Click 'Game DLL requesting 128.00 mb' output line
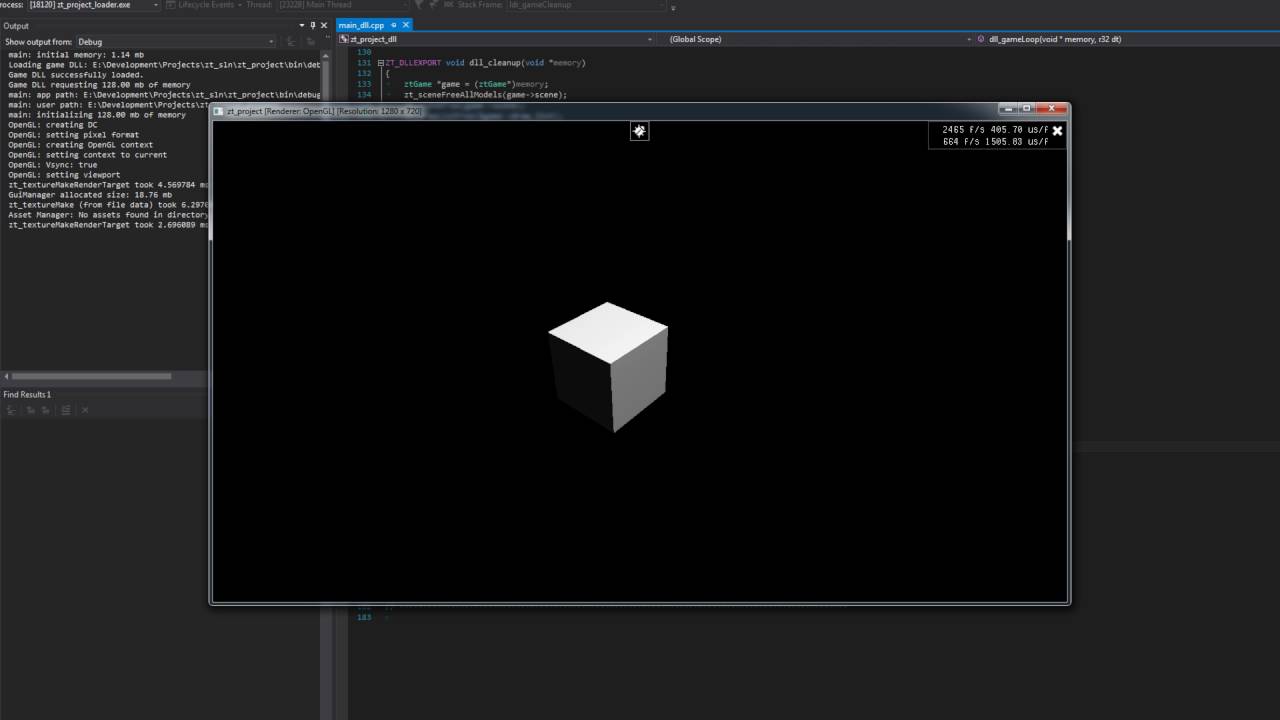Viewport: 1280px width, 720px height. click(x=99, y=85)
